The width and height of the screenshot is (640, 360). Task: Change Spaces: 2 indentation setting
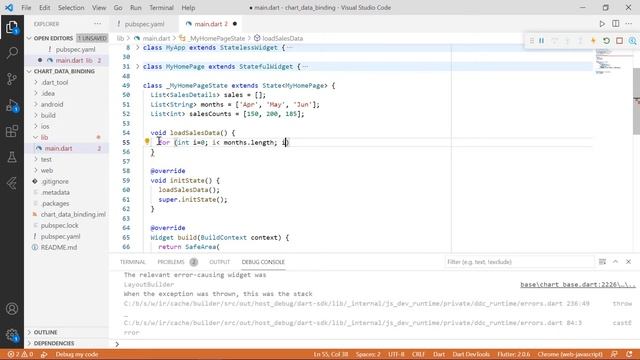368,354
